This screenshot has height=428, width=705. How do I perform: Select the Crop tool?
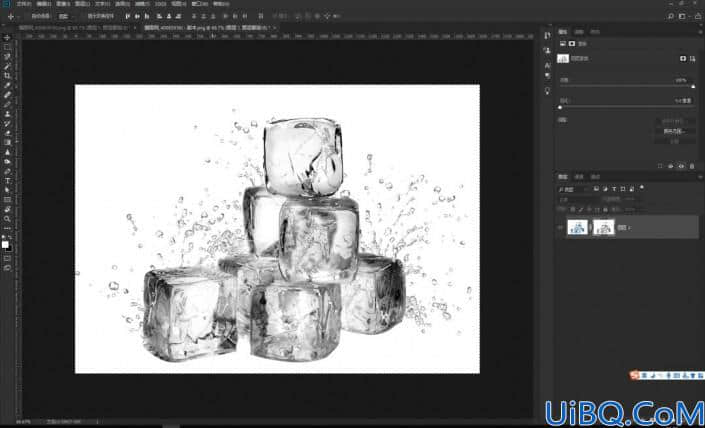7,76
